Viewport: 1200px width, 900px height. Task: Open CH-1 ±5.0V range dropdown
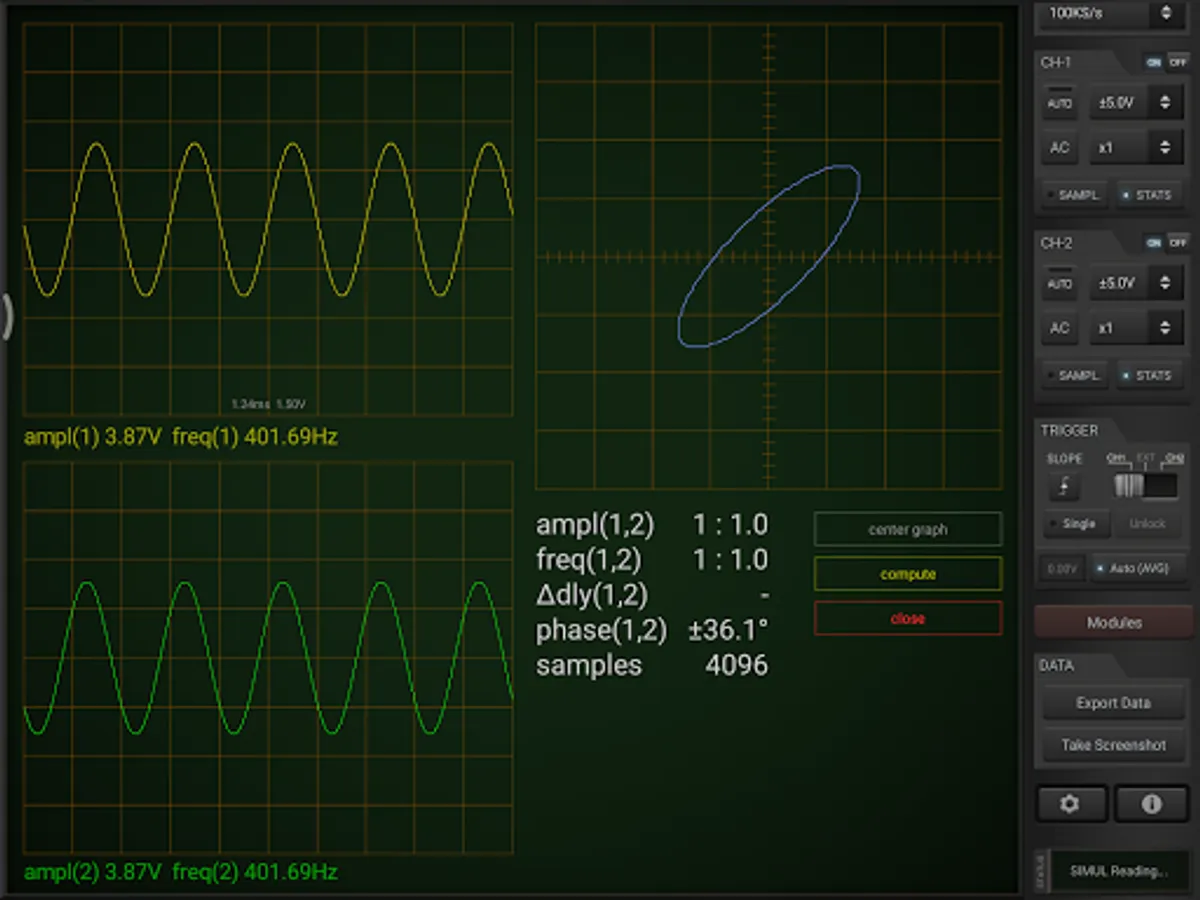point(1136,103)
